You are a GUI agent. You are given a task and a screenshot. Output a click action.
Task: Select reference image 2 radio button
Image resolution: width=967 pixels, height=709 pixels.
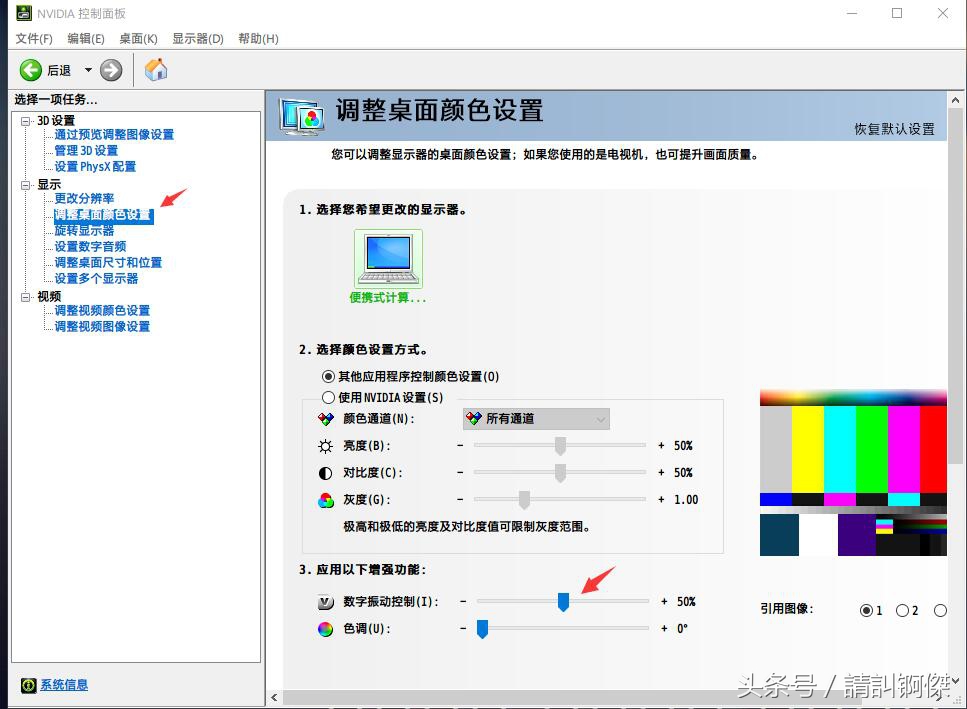[902, 610]
